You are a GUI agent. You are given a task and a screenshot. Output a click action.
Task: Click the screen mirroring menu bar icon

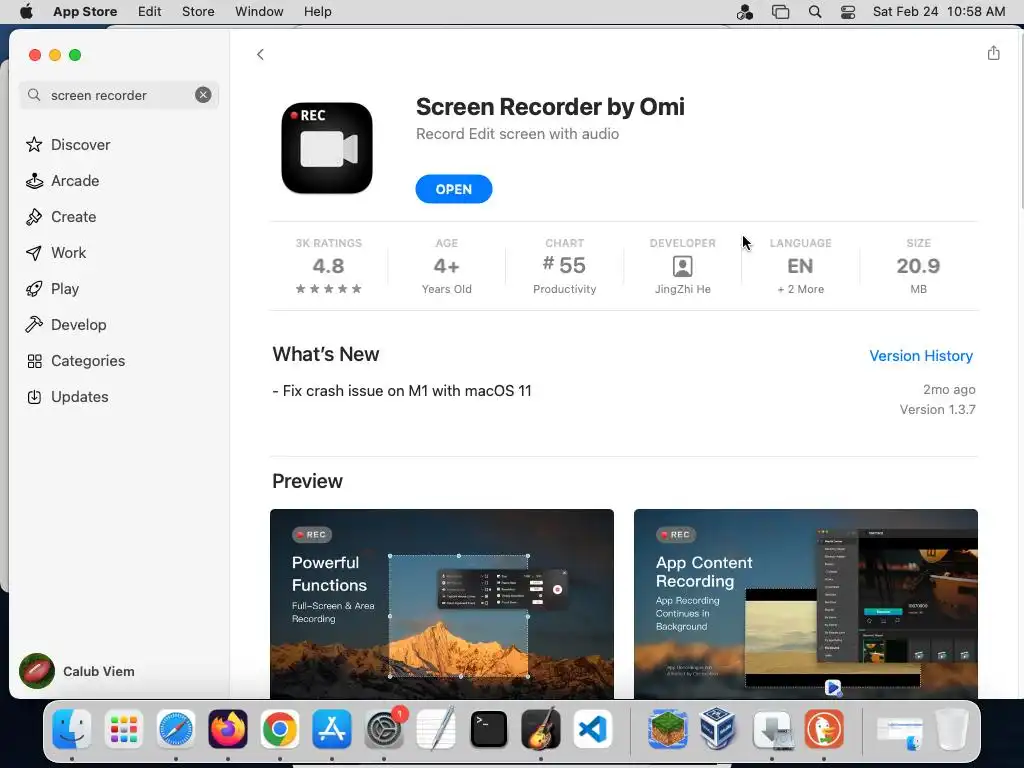pyautogui.click(x=780, y=12)
